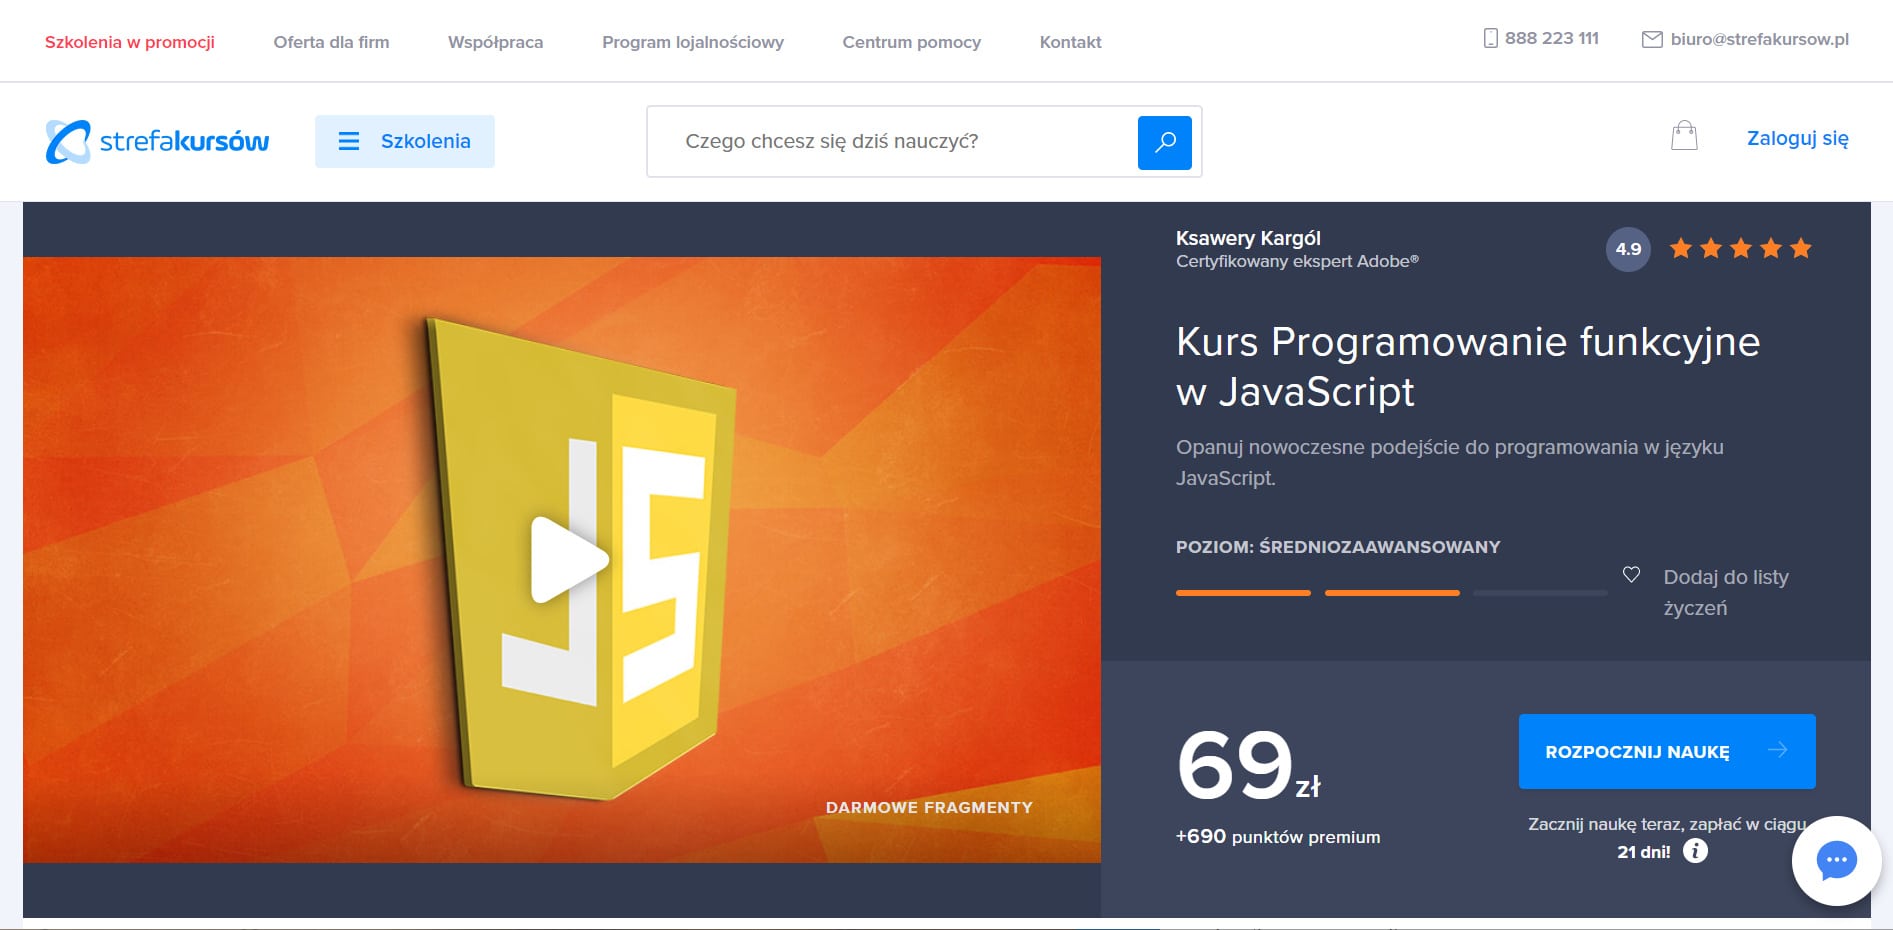This screenshot has width=1893, height=930.
Task: Click the strefakursów logo
Action: (157, 140)
